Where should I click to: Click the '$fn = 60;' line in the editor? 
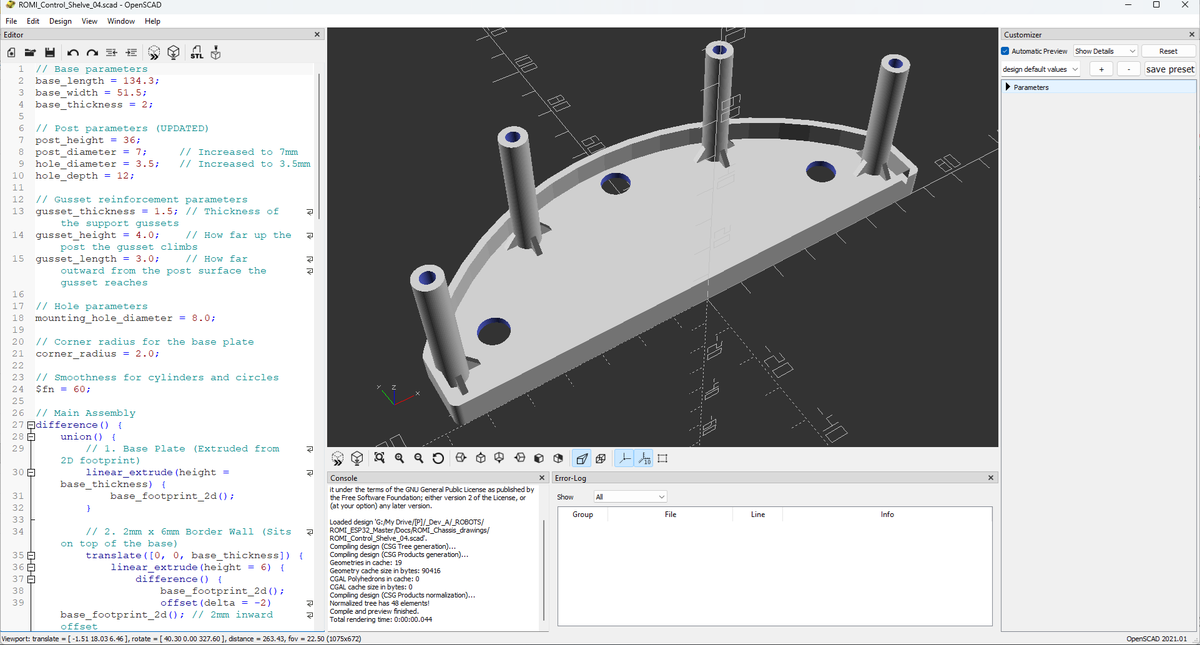[x=63, y=389]
